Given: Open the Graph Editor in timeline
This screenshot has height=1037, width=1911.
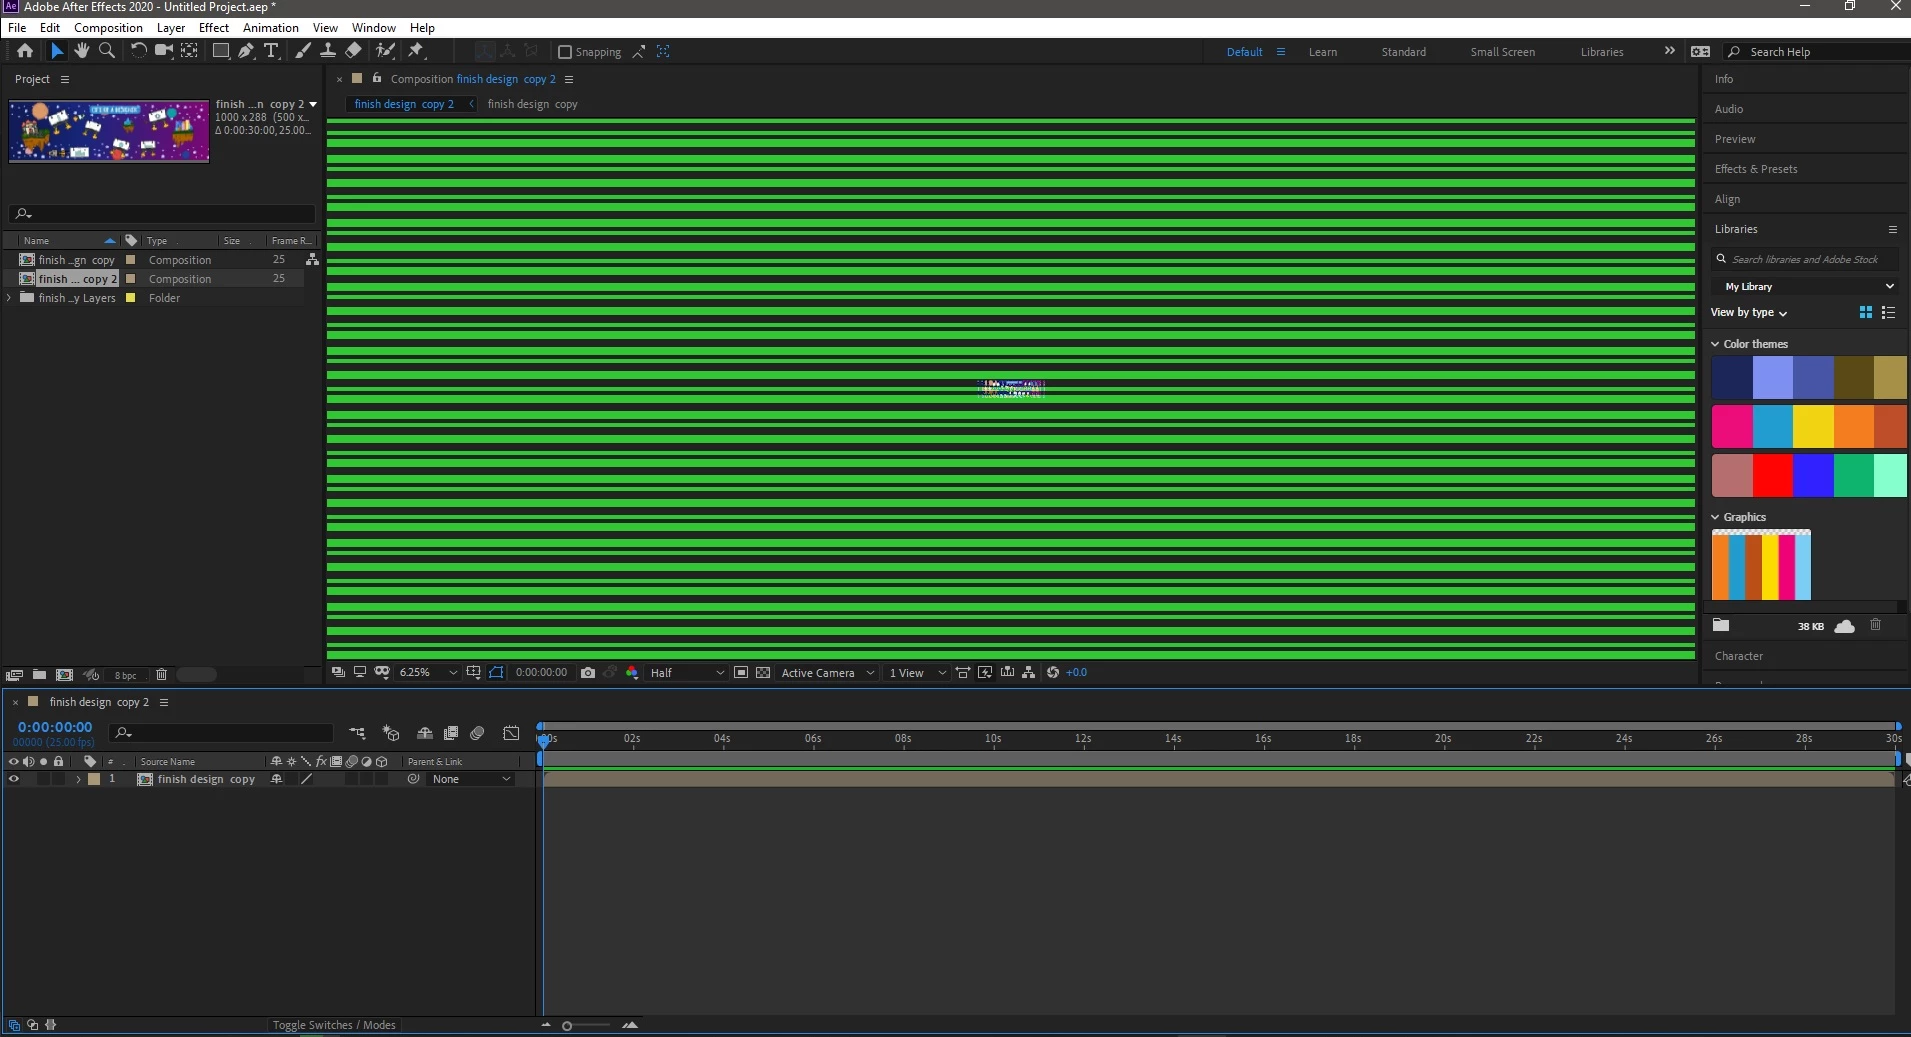Looking at the screenshot, I should [511, 733].
